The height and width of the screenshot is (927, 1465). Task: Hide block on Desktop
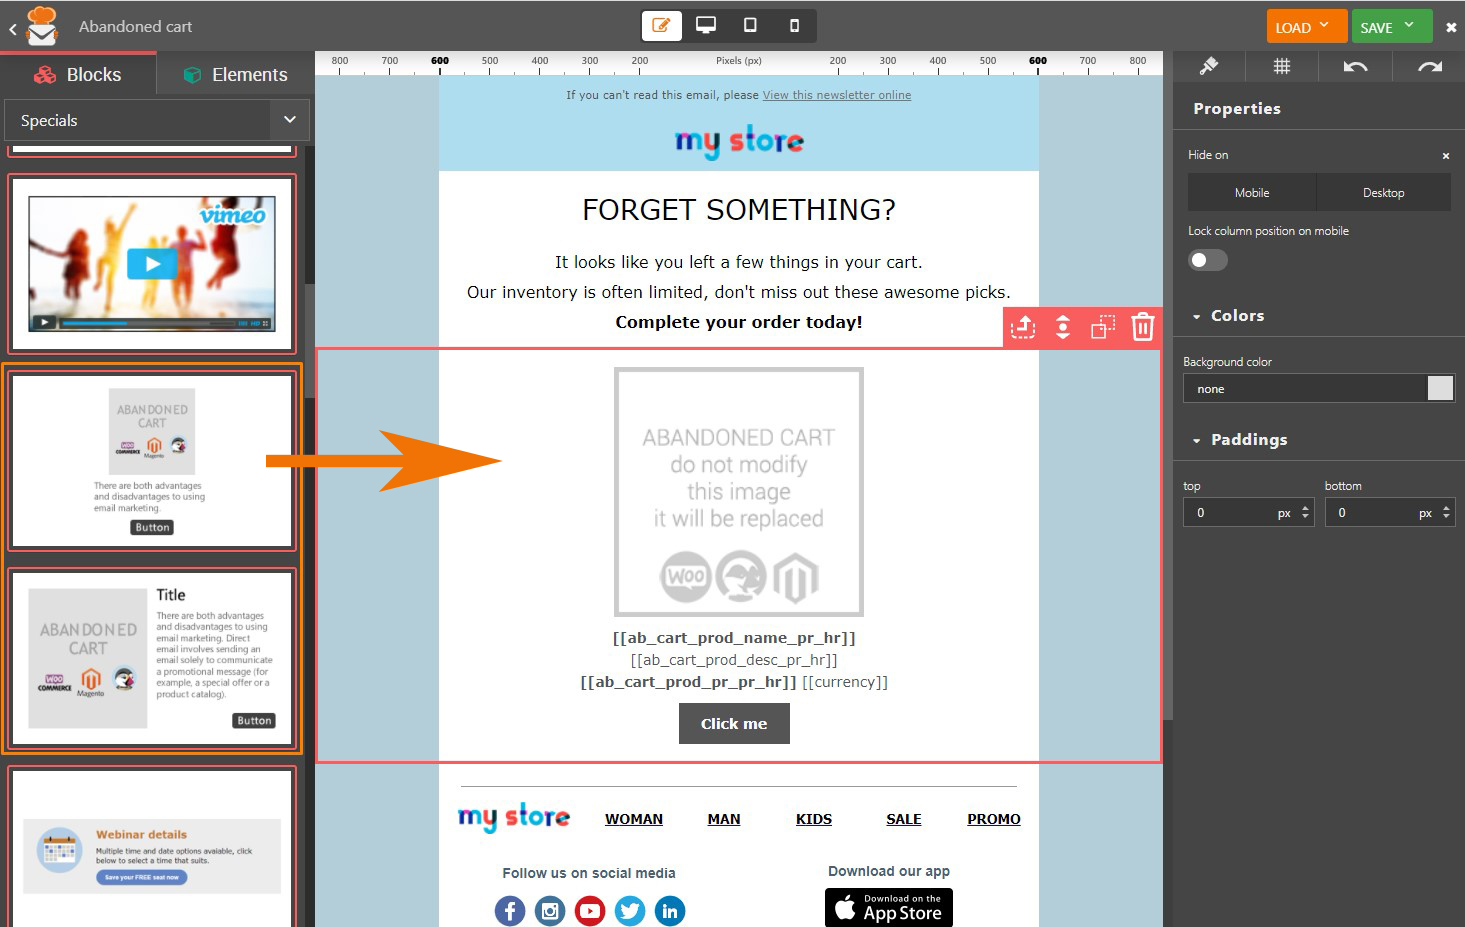pos(1384,192)
